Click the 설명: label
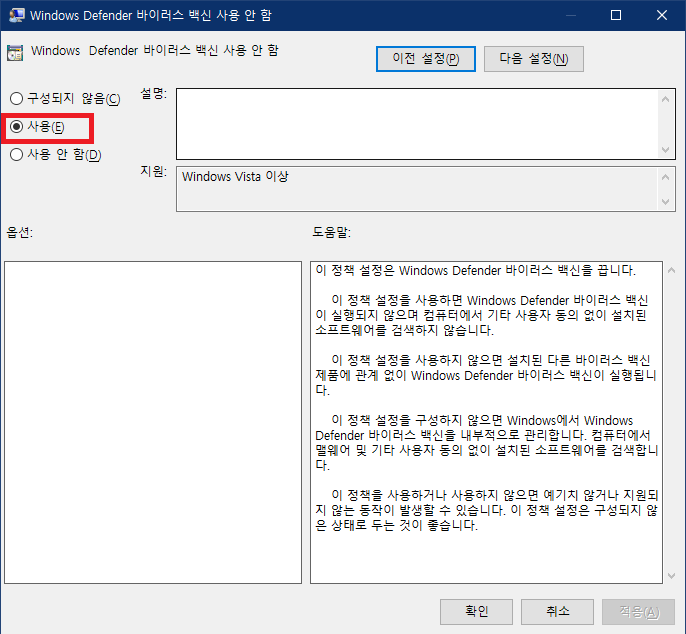 click(154, 93)
